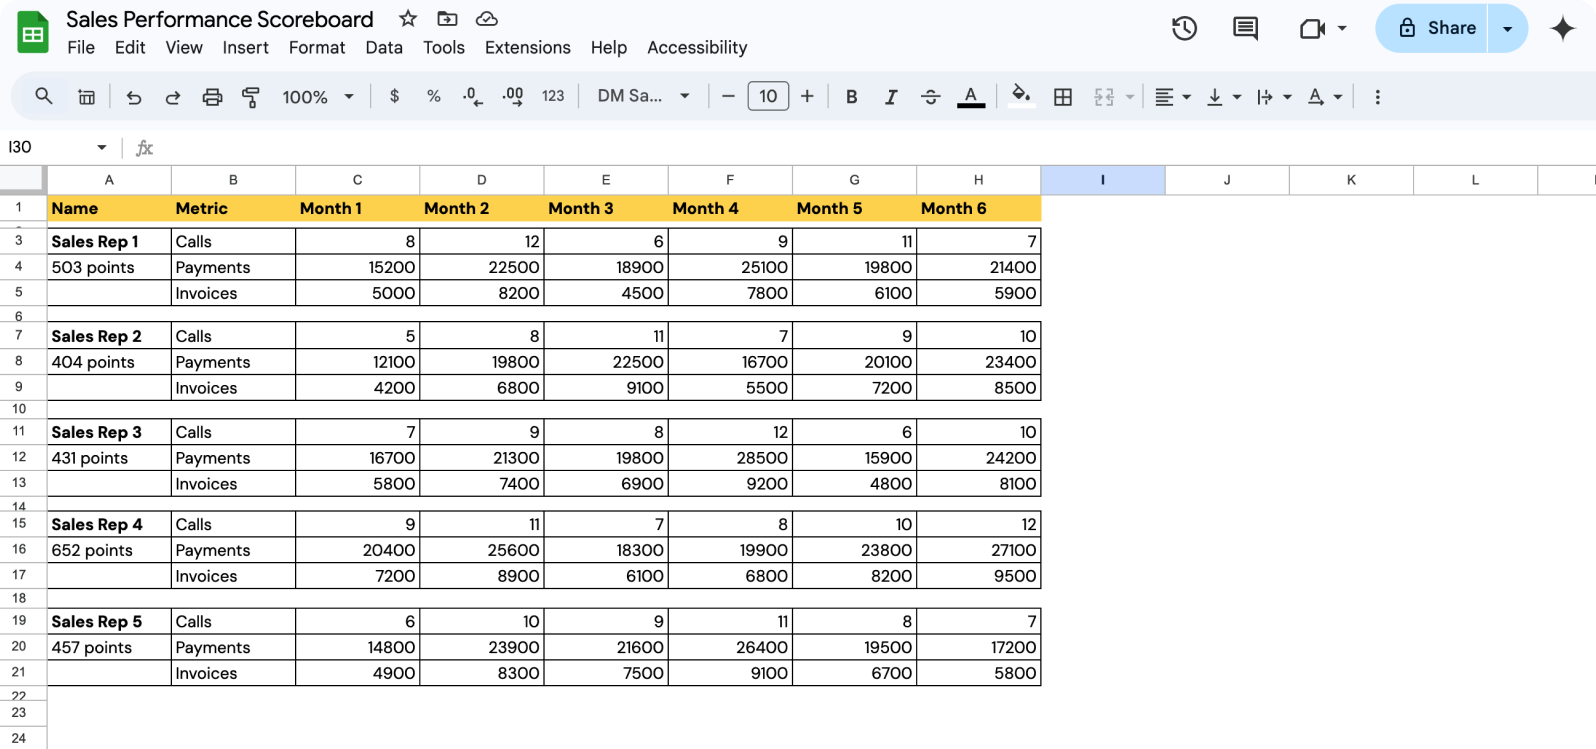The image size is (1596, 749).
Task: Select the Sales Rep 4 cell
Action: (x=109, y=524)
